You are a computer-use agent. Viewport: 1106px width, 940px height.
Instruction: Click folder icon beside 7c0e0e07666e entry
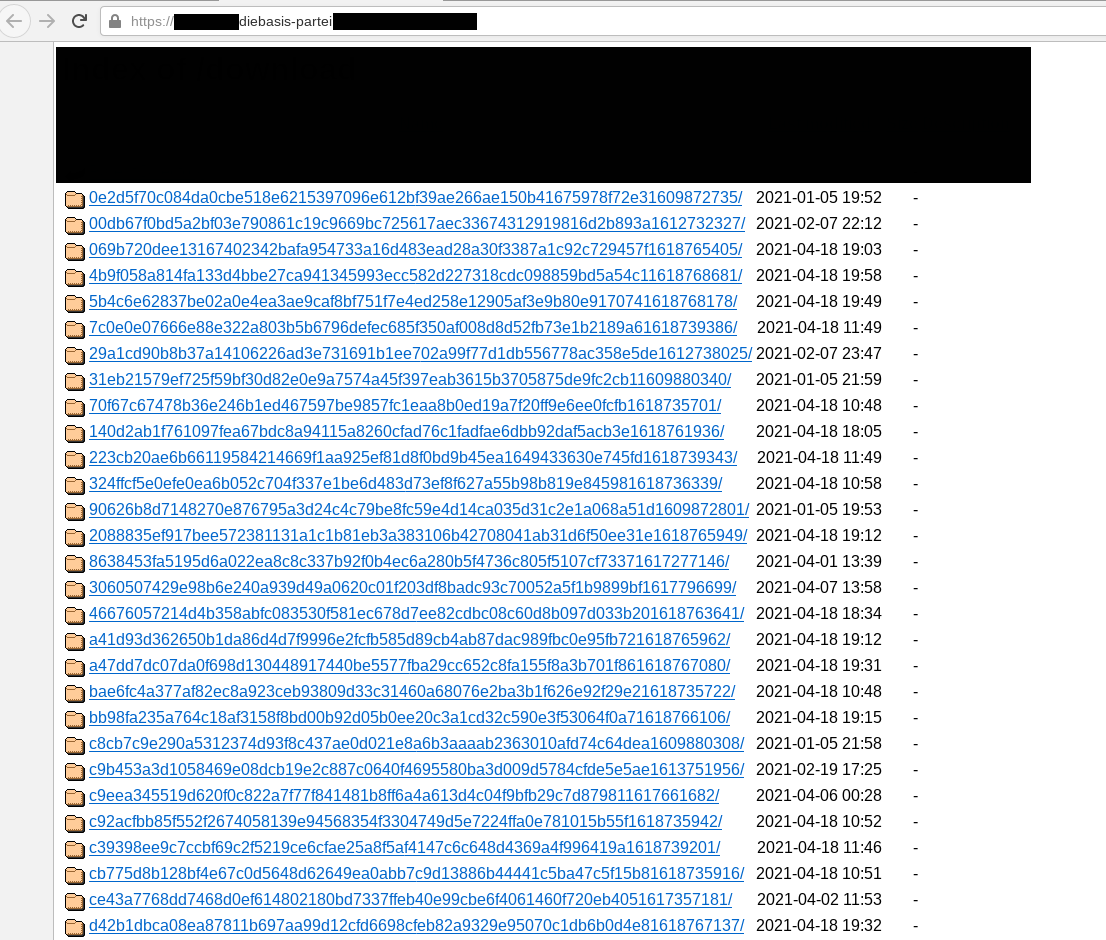[75, 329]
